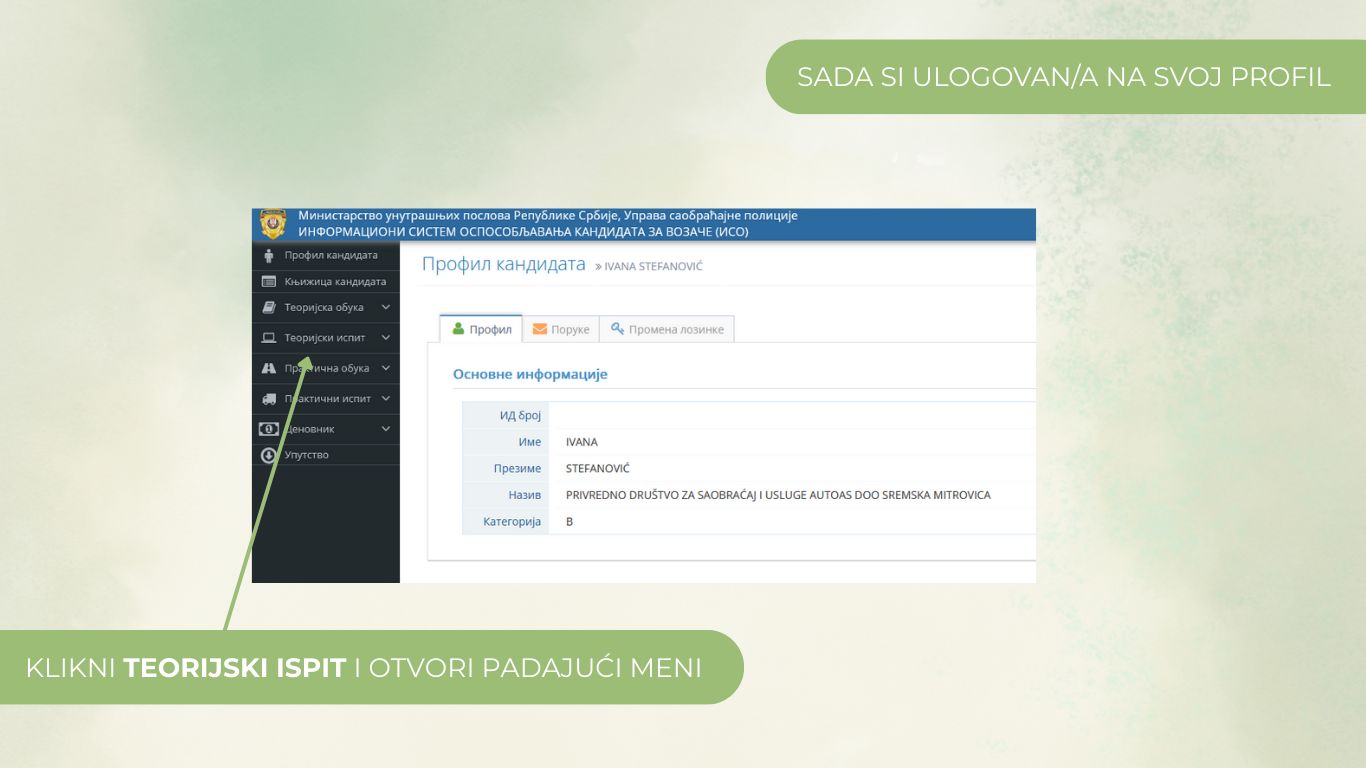The width and height of the screenshot is (1366, 768).
Task: Click the card icon beside Књижица кандидата
Action: point(269,282)
